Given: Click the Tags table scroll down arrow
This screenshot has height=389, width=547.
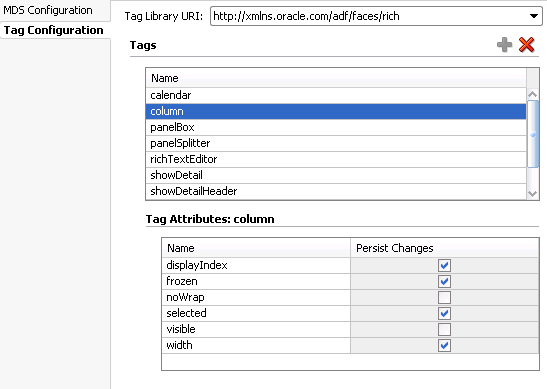Looking at the screenshot, I should (x=532, y=194).
